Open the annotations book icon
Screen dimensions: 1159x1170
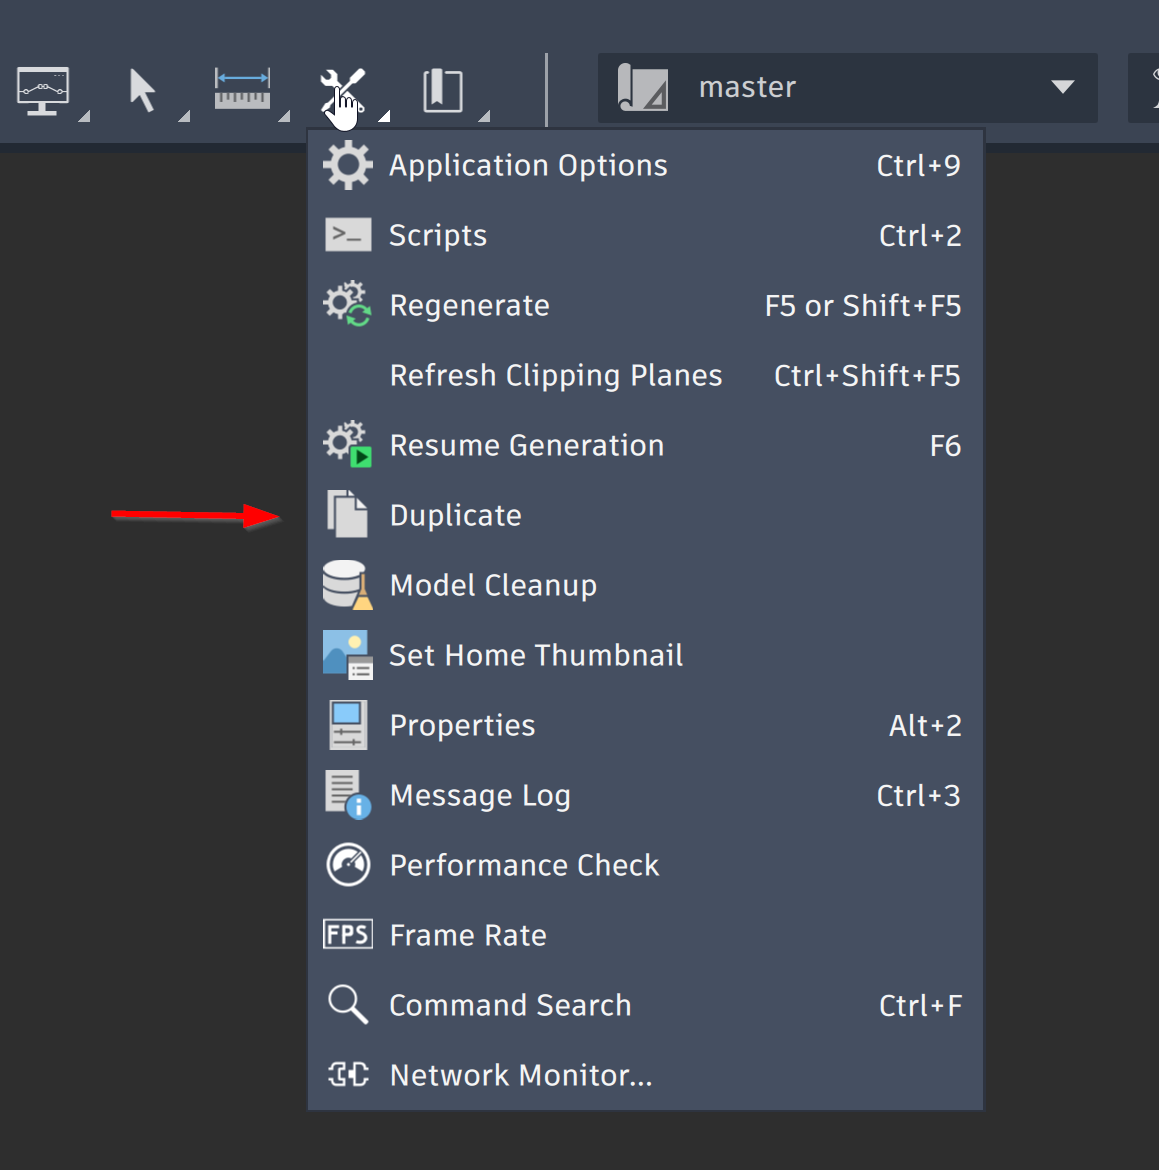(x=442, y=89)
